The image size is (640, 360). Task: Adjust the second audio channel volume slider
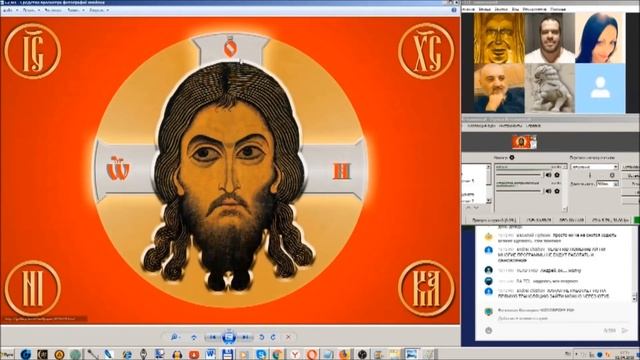[x=519, y=191]
